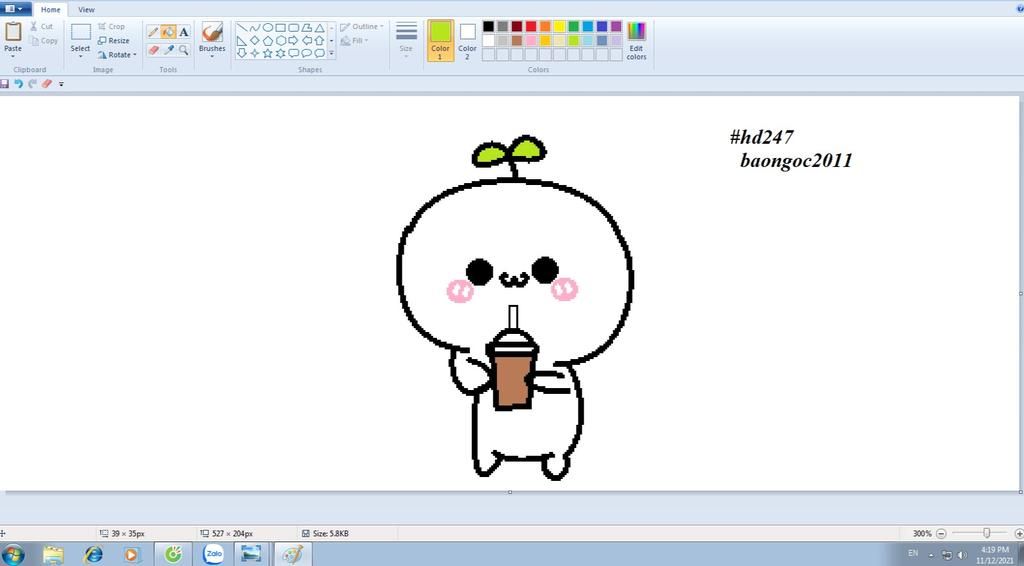Click the Resize button
Image resolution: width=1024 pixels, height=566 pixels.
[x=114, y=41]
